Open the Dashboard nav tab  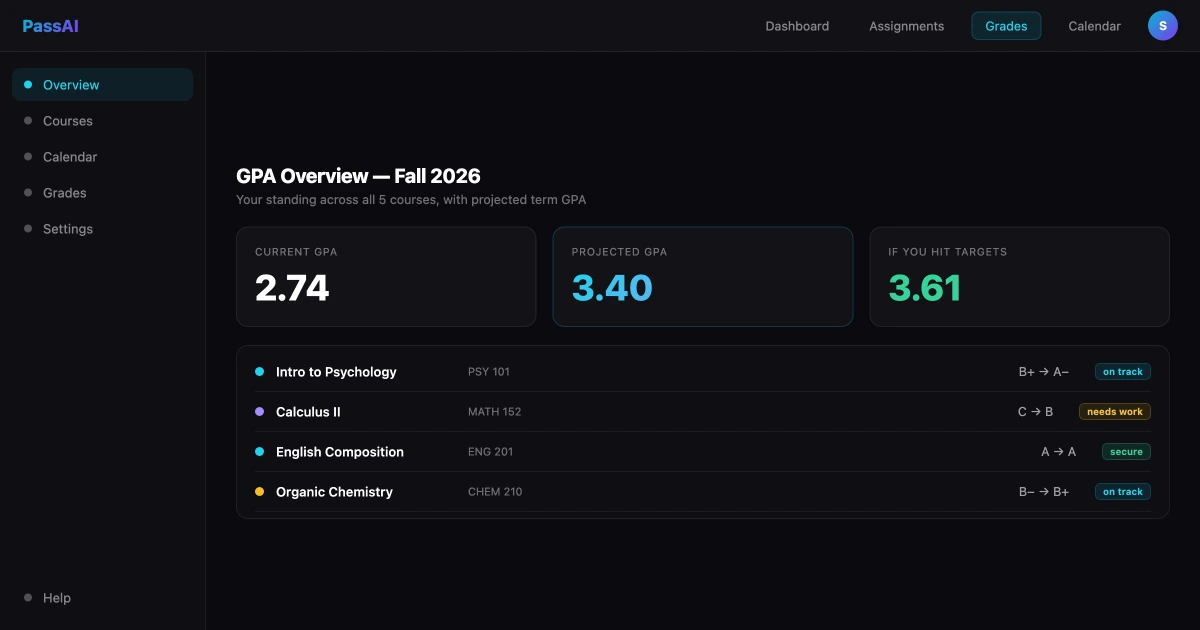[x=797, y=26]
